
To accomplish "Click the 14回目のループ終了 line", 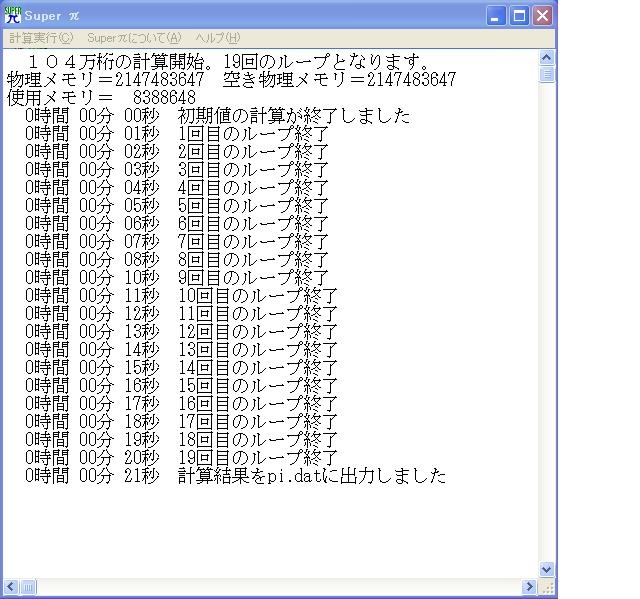I will tap(181, 368).
